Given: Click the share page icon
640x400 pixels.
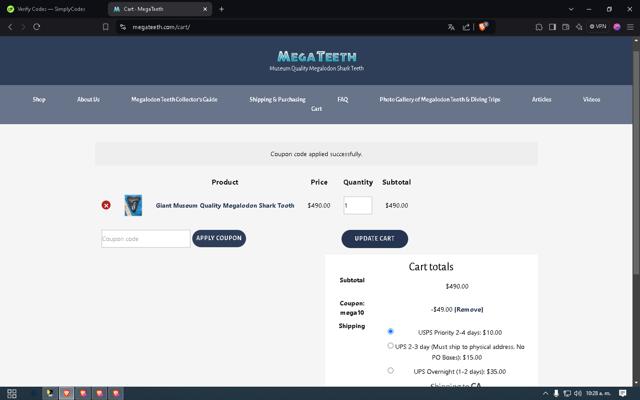Looking at the screenshot, I should coord(466,27).
